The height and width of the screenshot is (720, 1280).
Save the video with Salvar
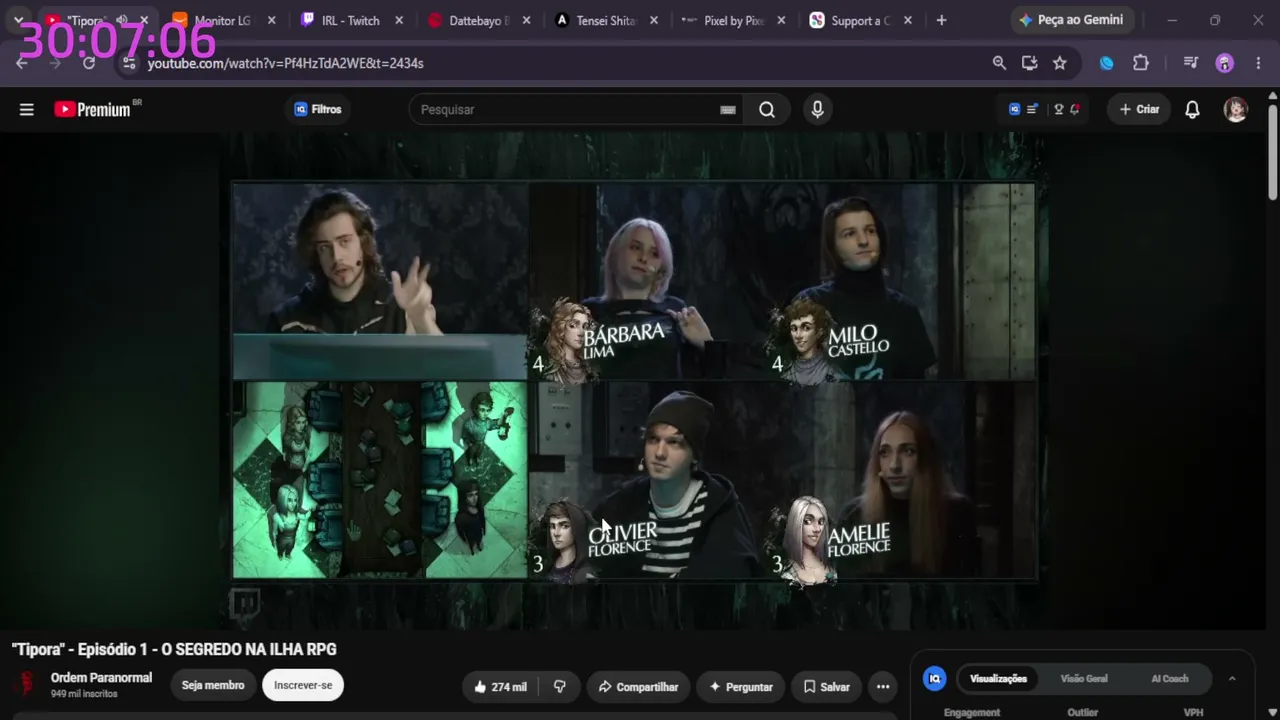(827, 687)
